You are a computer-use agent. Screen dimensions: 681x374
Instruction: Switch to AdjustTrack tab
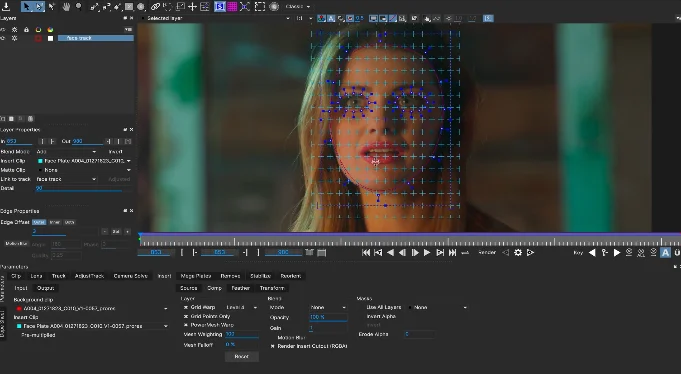tap(89, 276)
